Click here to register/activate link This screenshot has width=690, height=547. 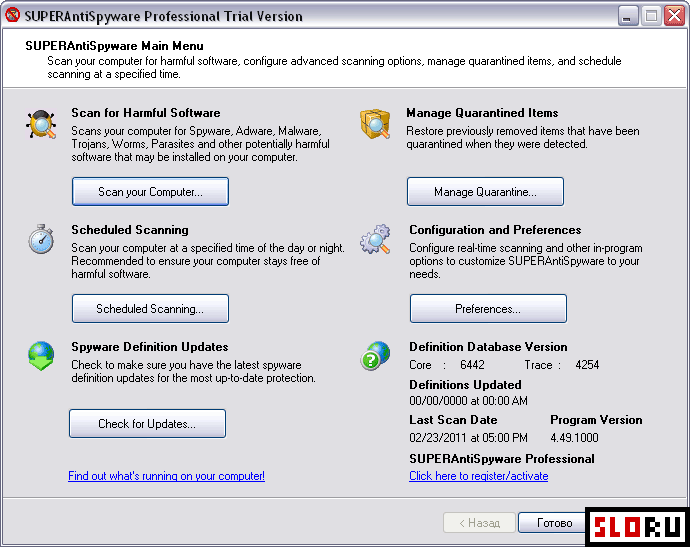tap(478, 476)
